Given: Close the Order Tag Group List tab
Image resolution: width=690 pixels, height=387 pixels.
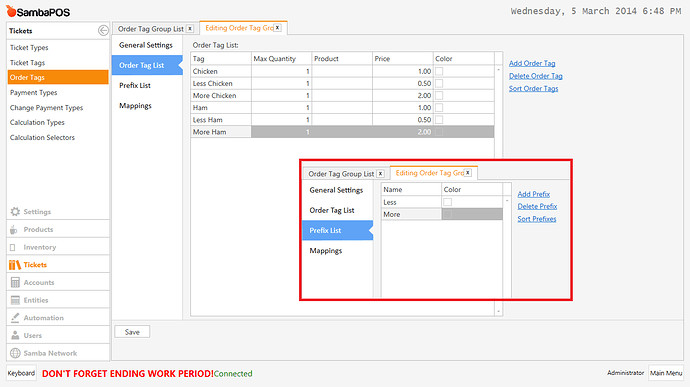Looking at the screenshot, I should pyautogui.click(x=190, y=29).
